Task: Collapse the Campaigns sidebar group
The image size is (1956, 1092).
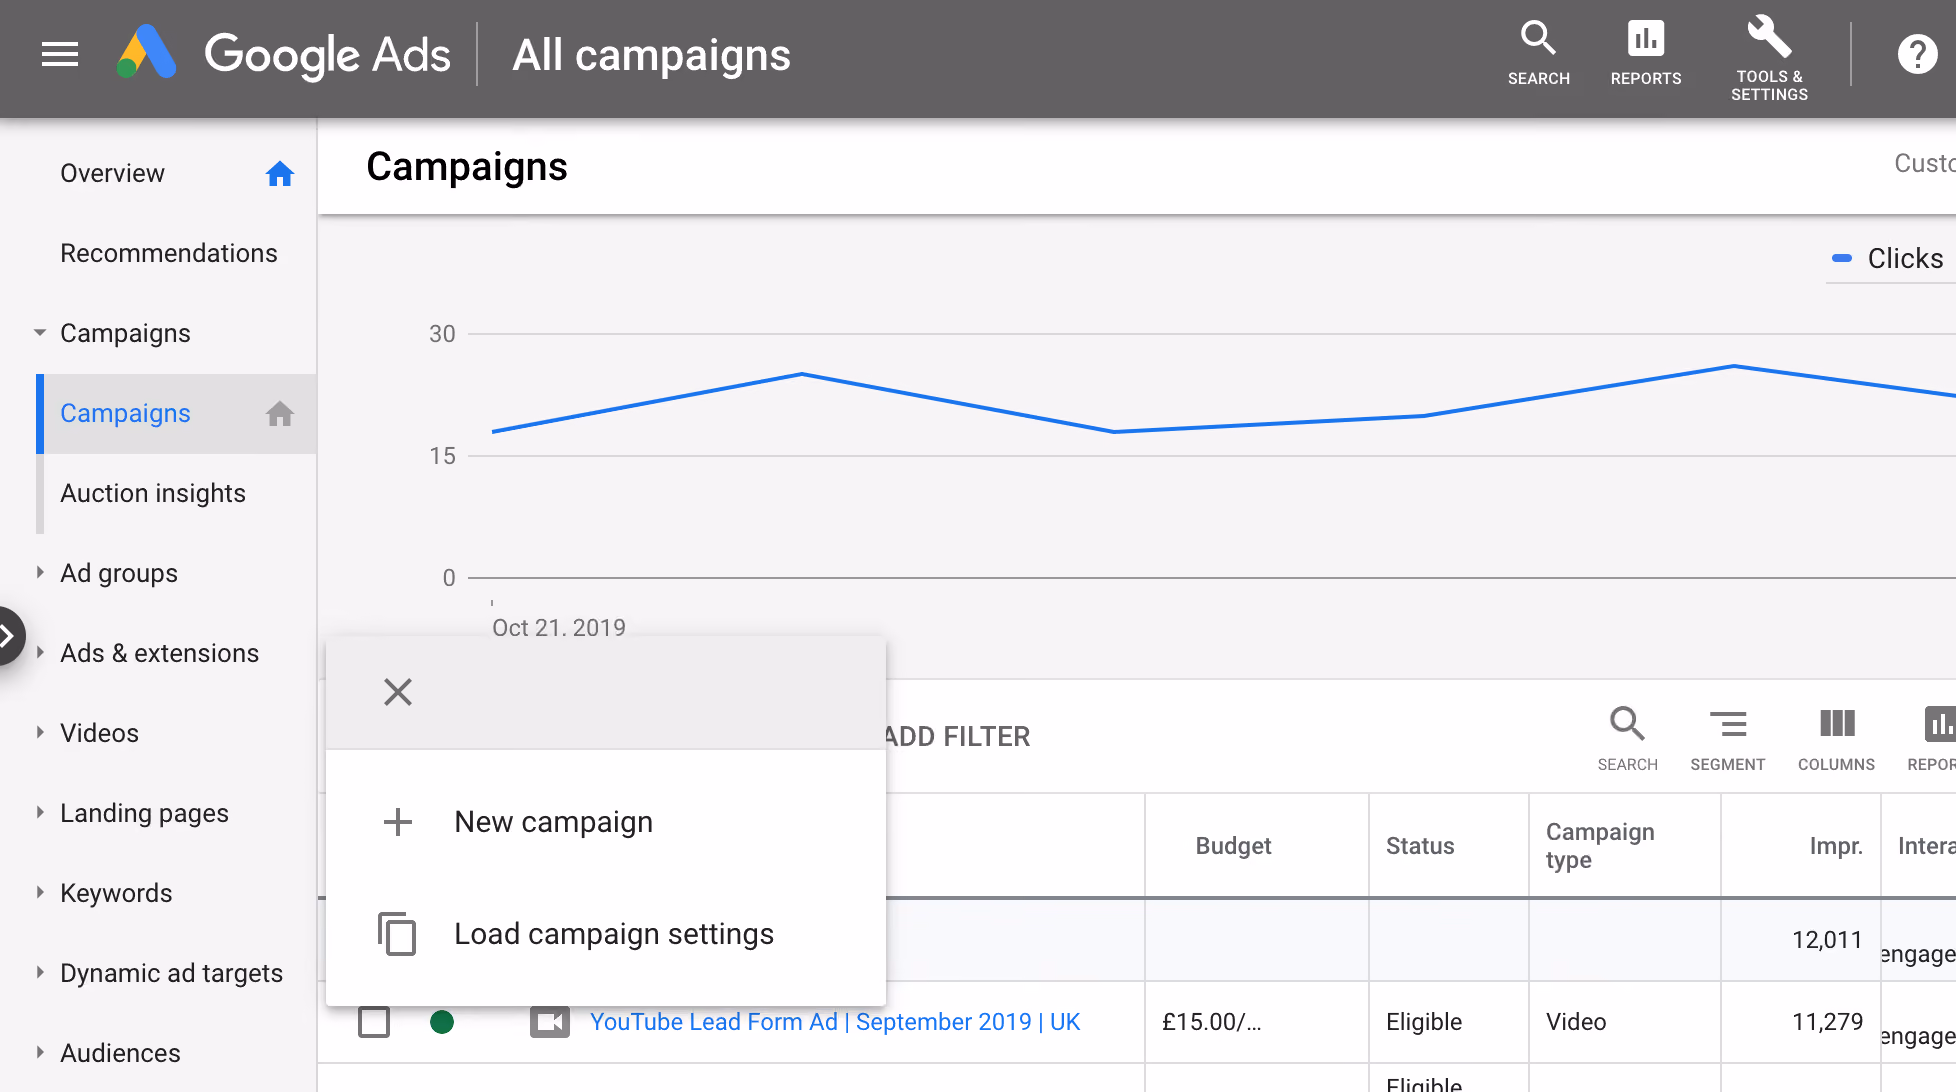Action: tap(40, 333)
